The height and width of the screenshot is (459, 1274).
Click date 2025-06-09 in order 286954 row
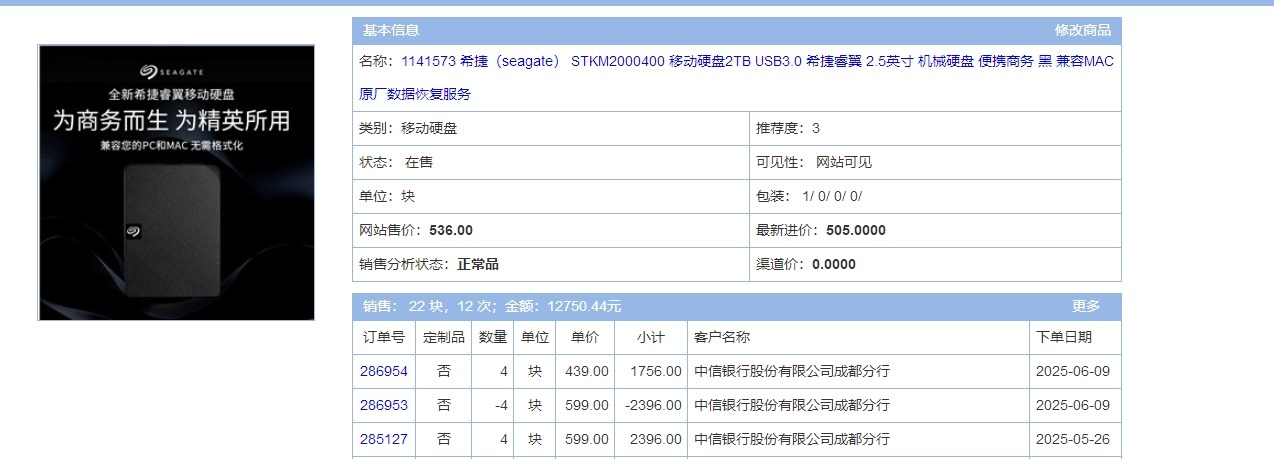(x=1073, y=371)
